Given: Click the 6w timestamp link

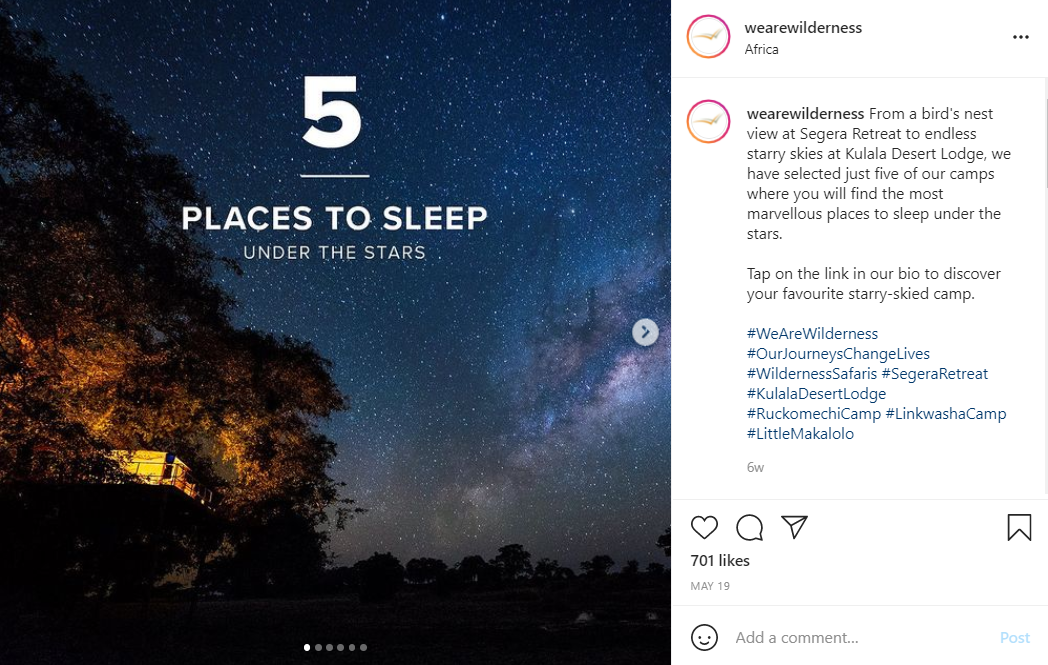Looking at the screenshot, I should 755,467.
